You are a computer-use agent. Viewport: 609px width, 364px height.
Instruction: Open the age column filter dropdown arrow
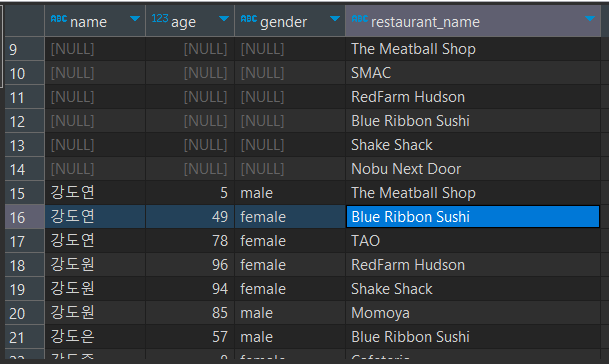pos(224,19)
